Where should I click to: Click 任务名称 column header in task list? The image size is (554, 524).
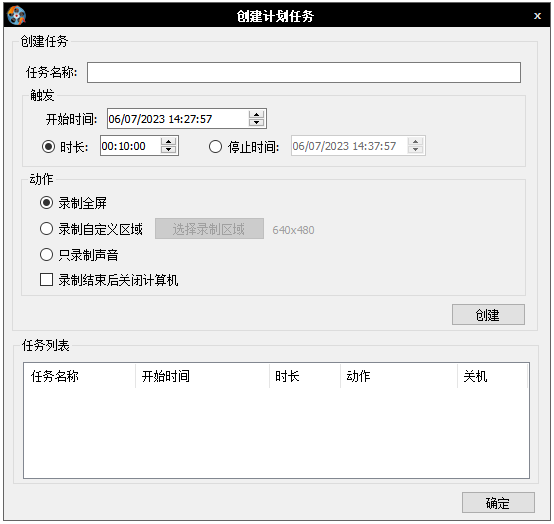(79, 376)
